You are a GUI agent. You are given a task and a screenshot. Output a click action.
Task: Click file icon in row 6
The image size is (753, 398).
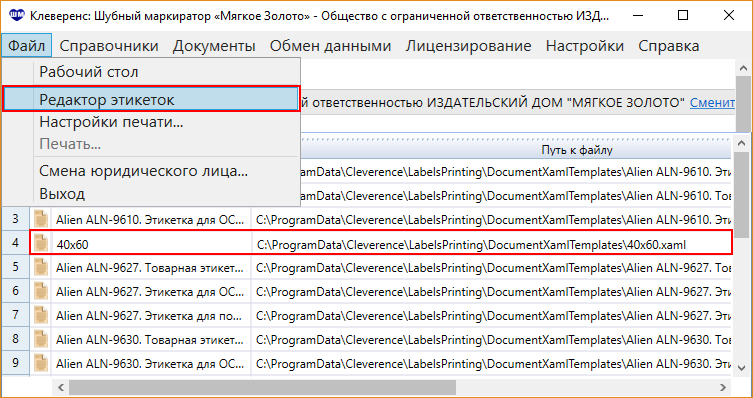[x=41, y=291]
